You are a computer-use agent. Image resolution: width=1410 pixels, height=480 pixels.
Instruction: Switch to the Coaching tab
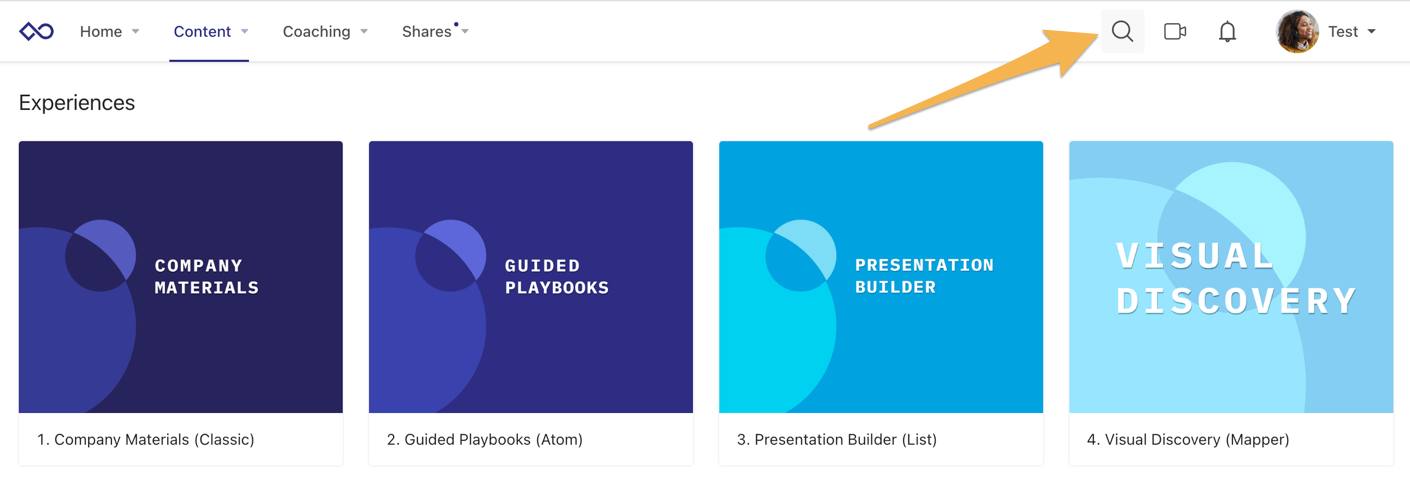[x=316, y=32]
